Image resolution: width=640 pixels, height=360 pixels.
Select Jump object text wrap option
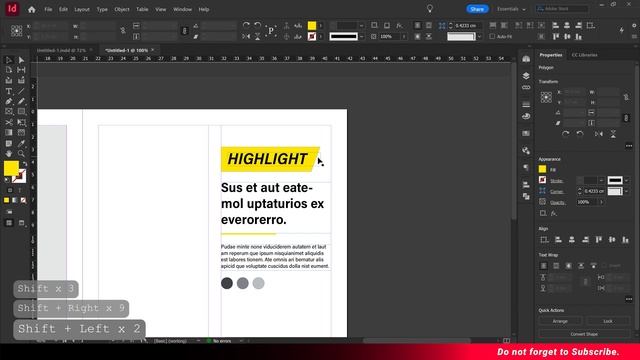tap(581, 266)
